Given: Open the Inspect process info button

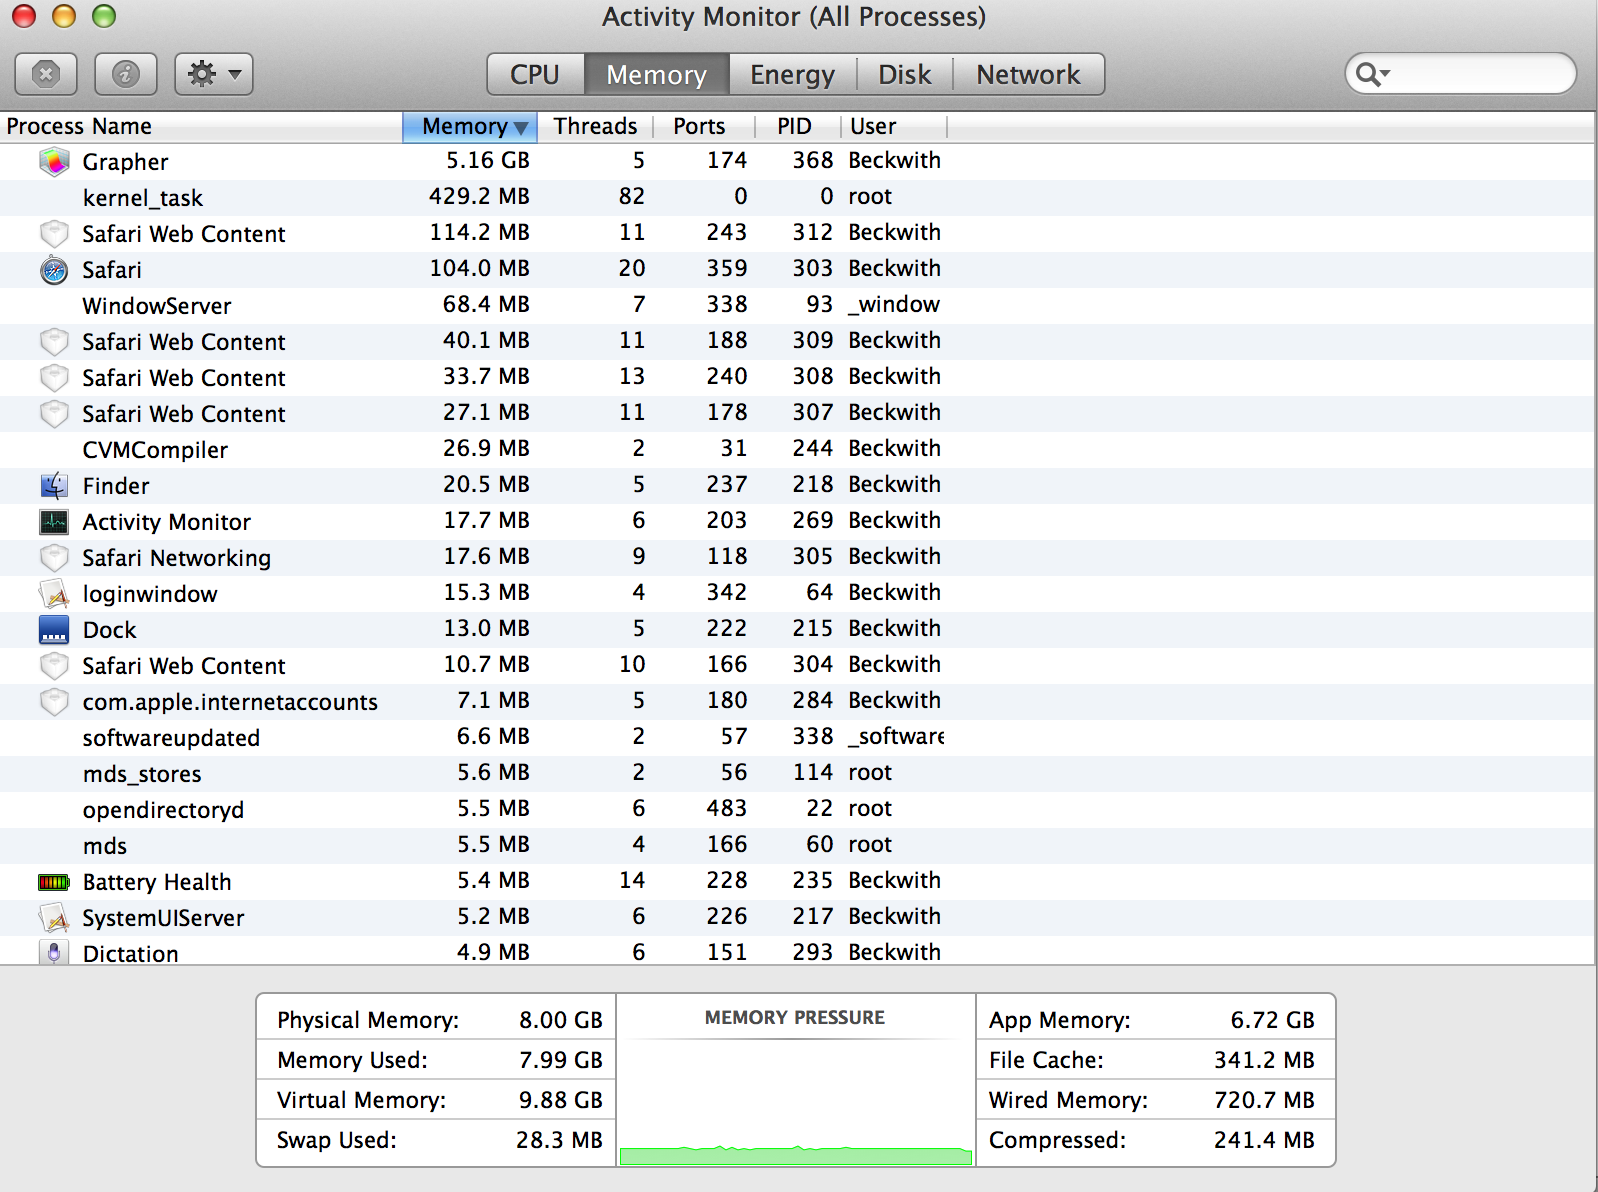Looking at the screenshot, I should [126, 74].
